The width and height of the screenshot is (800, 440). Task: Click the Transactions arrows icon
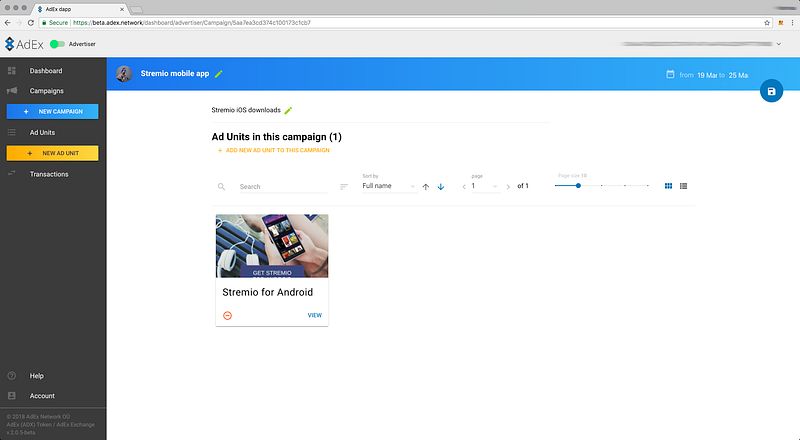coord(12,174)
